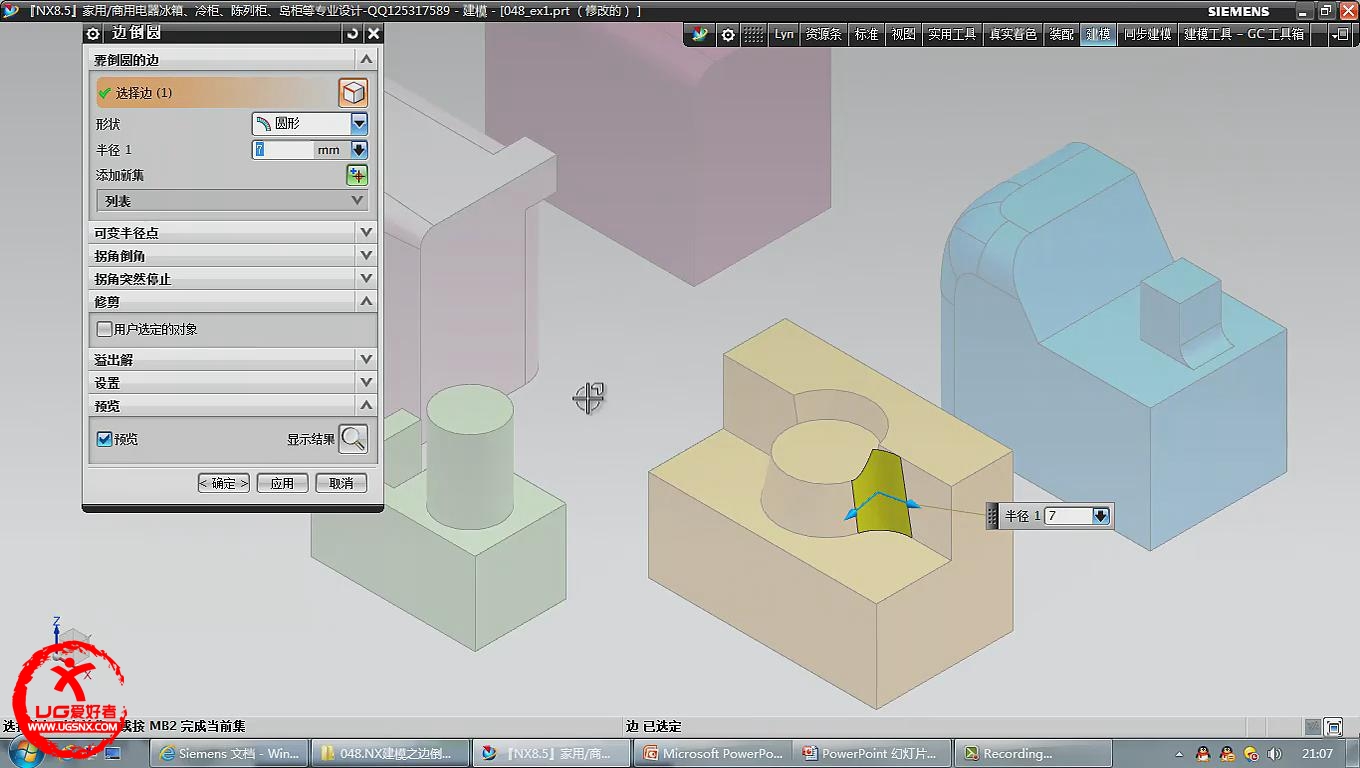The width and height of the screenshot is (1360, 768).
Task: Open the toolbar options menu at the far right
Action: 1340,34
